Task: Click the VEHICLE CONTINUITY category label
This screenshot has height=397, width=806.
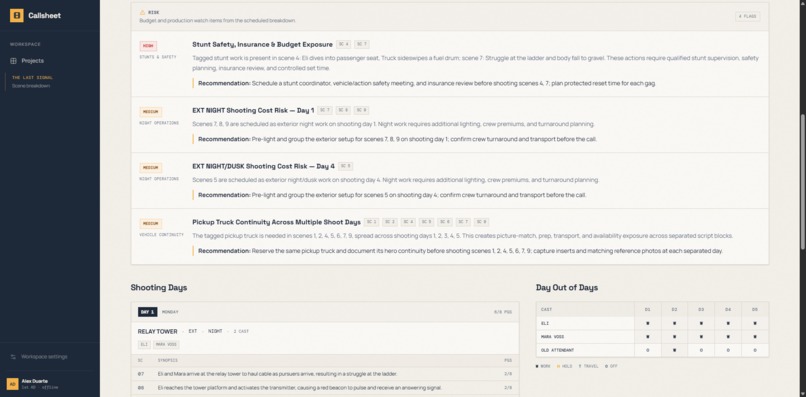Action: click(x=161, y=235)
